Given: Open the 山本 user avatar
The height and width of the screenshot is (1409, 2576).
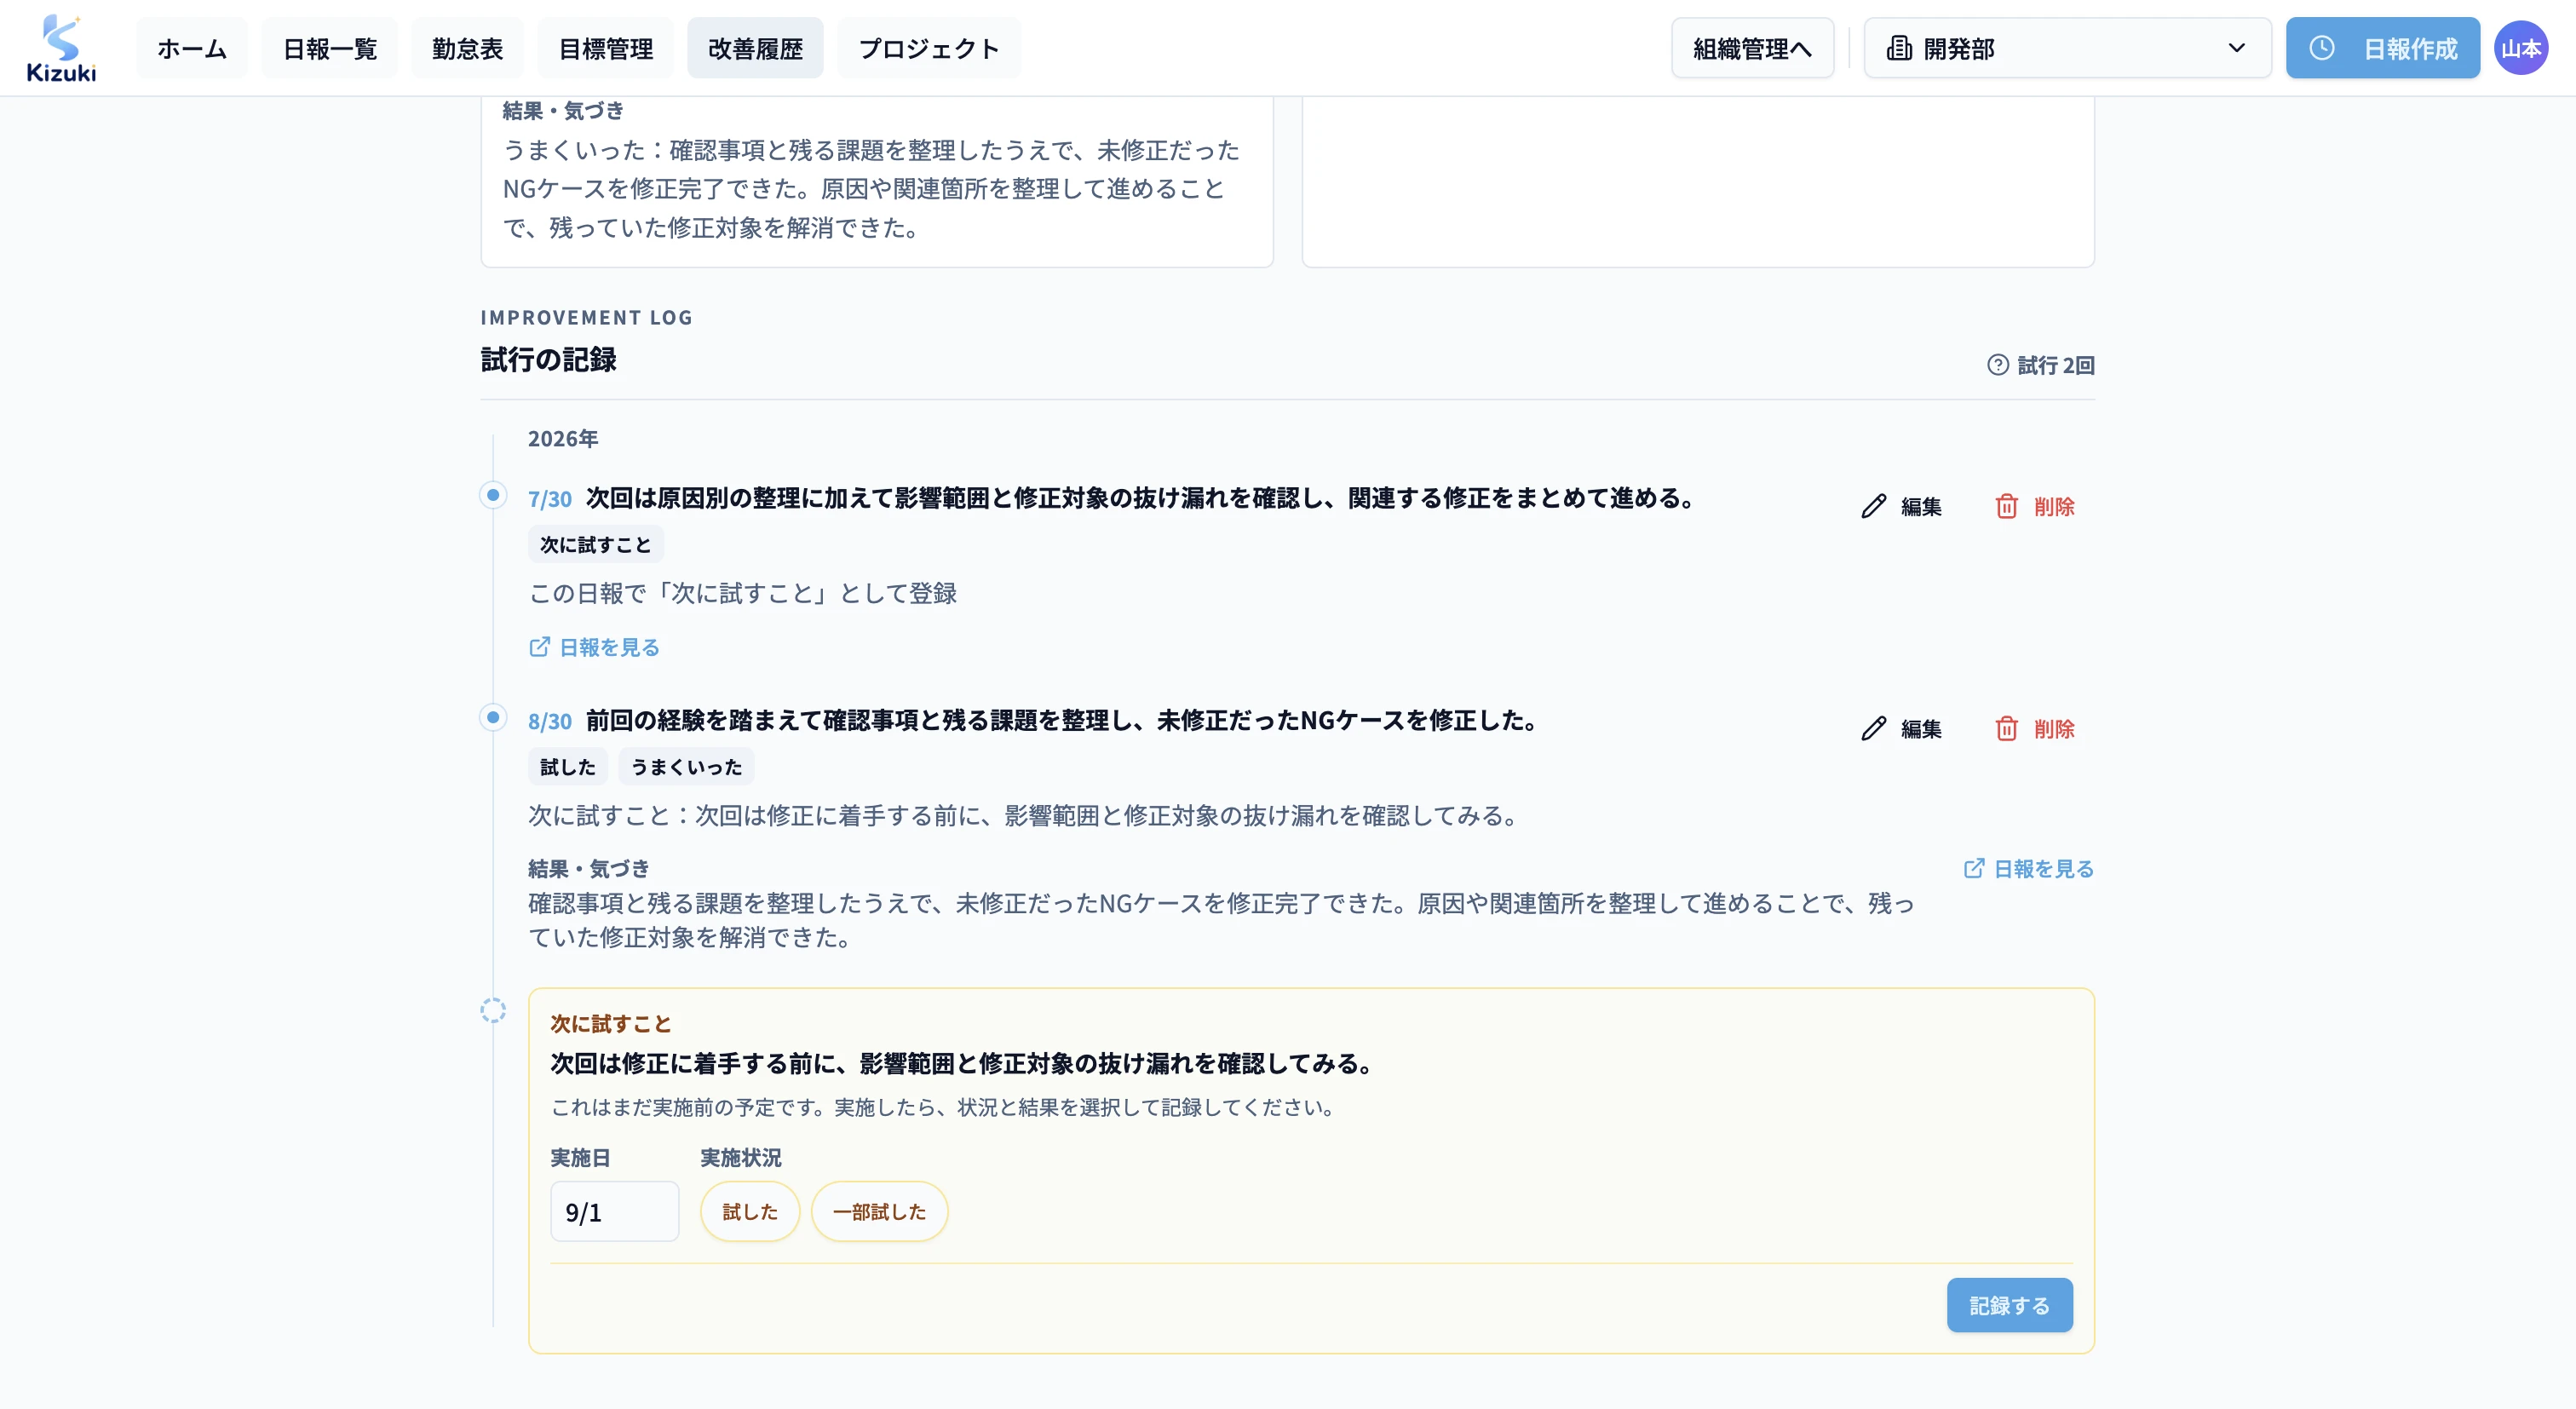Looking at the screenshot, I should 2520,48.
